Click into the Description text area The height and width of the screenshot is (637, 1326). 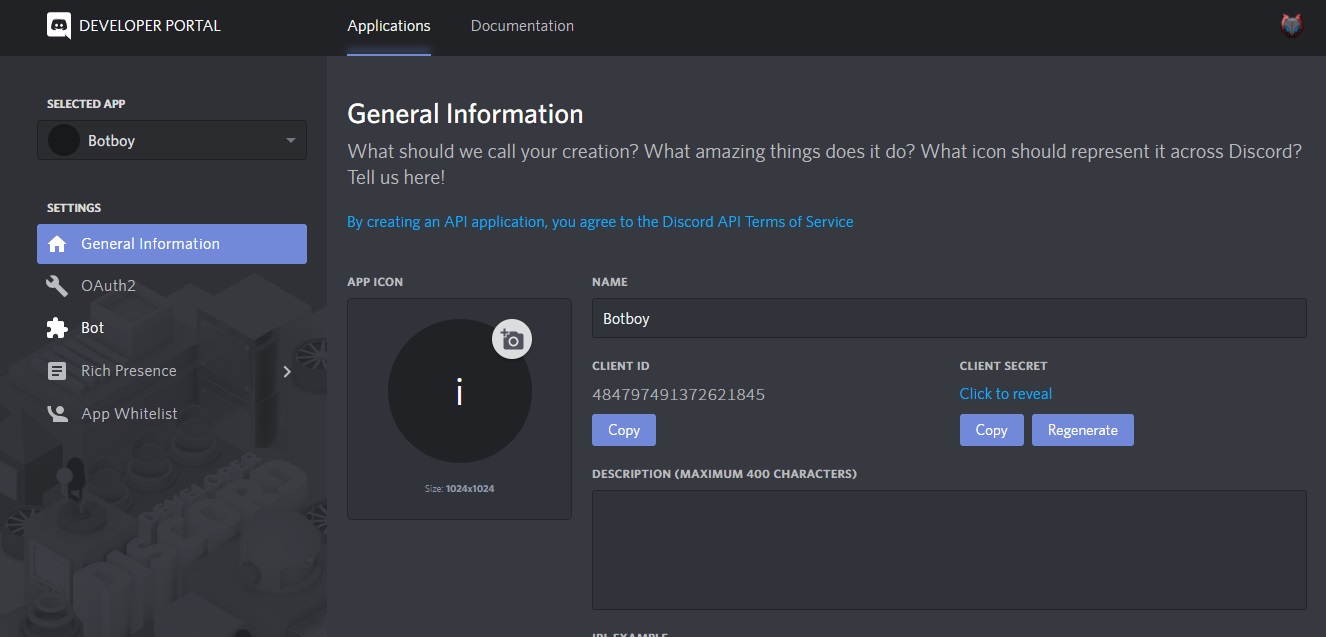[x=948, y=549]
